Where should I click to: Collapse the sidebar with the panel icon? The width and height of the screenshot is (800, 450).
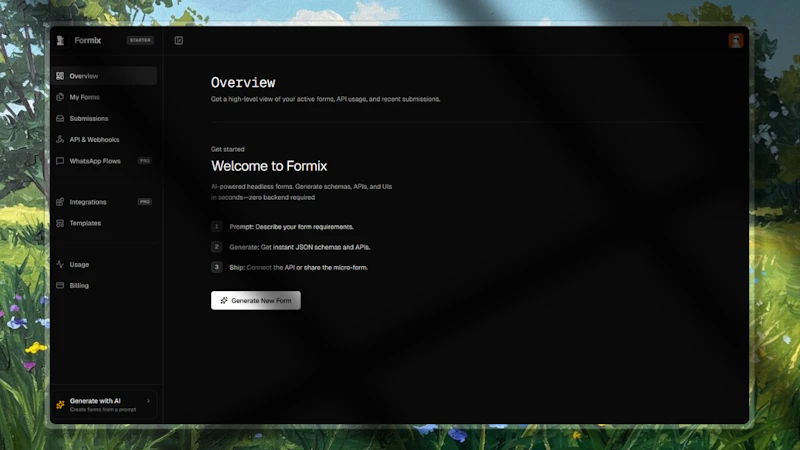179,40
